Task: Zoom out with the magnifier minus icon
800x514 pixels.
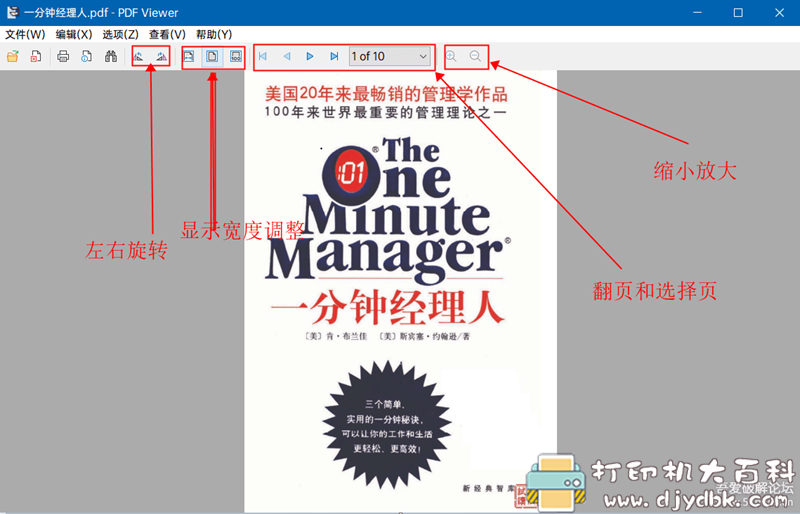Action: pyautogui.click(x=475, y=56)
